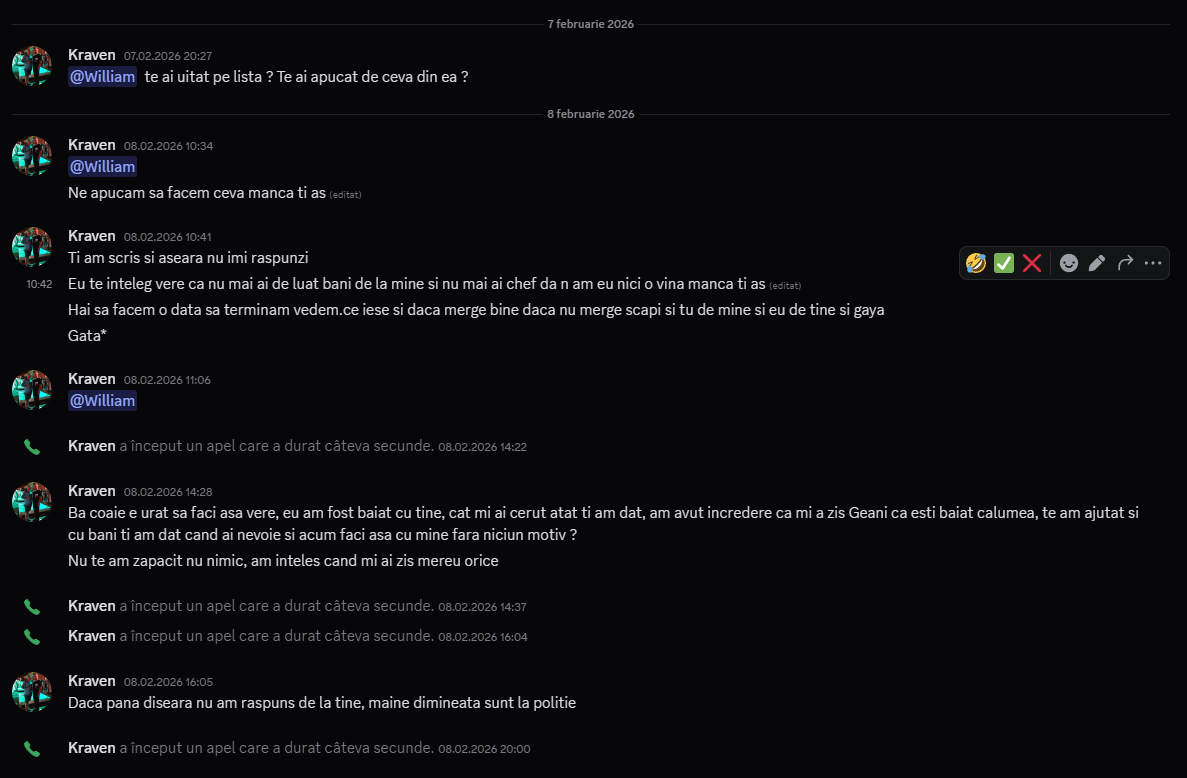Viewport: 1187px width, 778px height.
Task: Click Kraven's name in the 14:37 call entry
Action: 92,606
